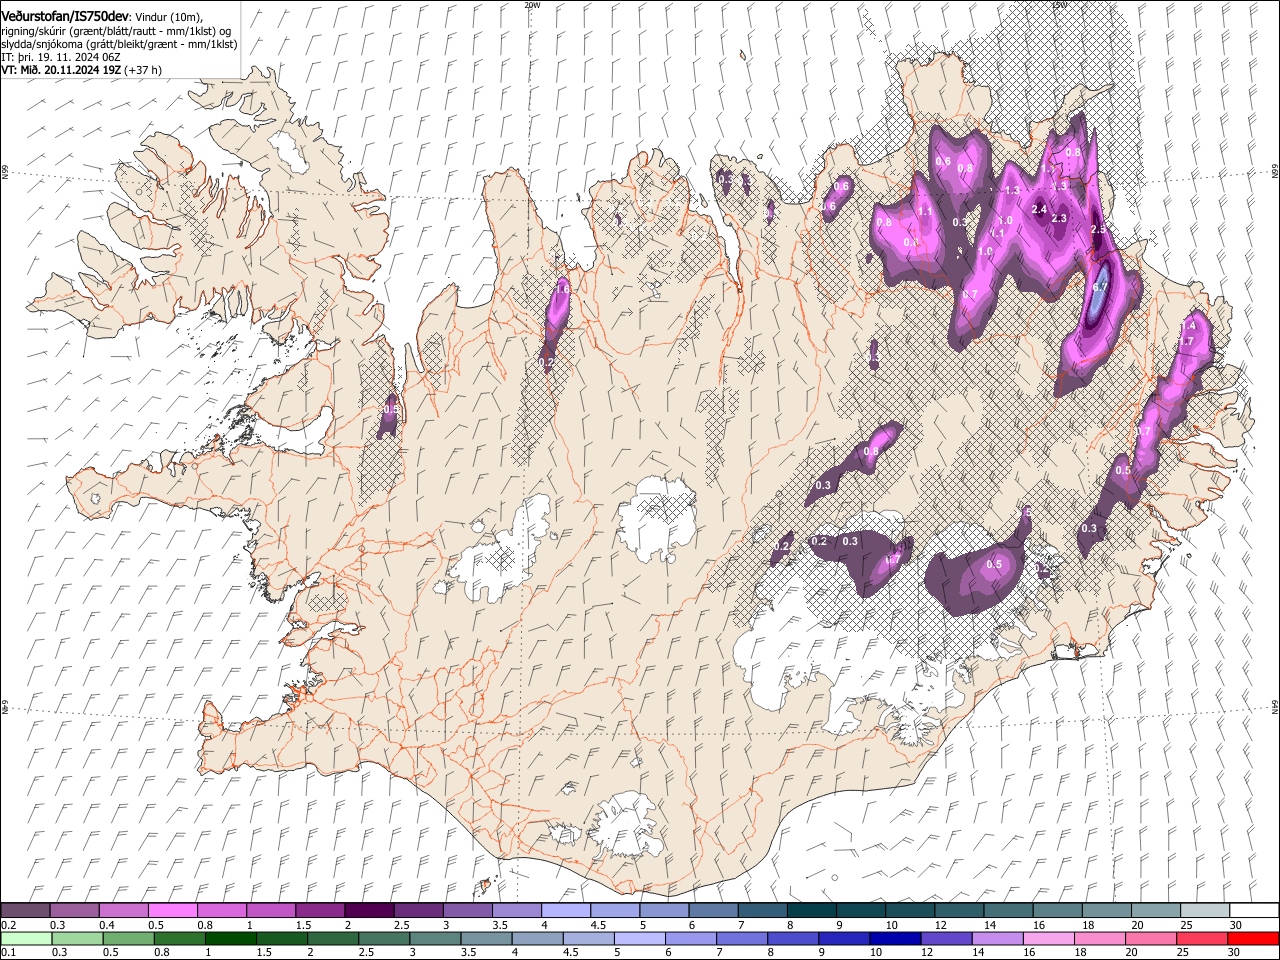The width and height of the screenshot is (1280, 960).
Task: Click the 30 label under the red rain legend end
Action: click(1233, 952)
